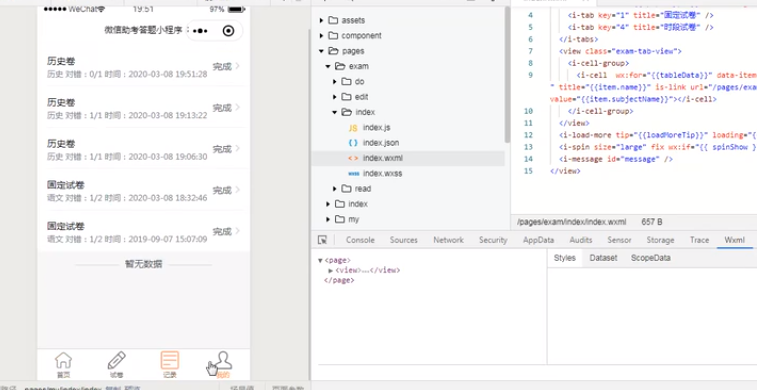
Task: Expand the view node in Wxml tree
Action: pos(331,270)
